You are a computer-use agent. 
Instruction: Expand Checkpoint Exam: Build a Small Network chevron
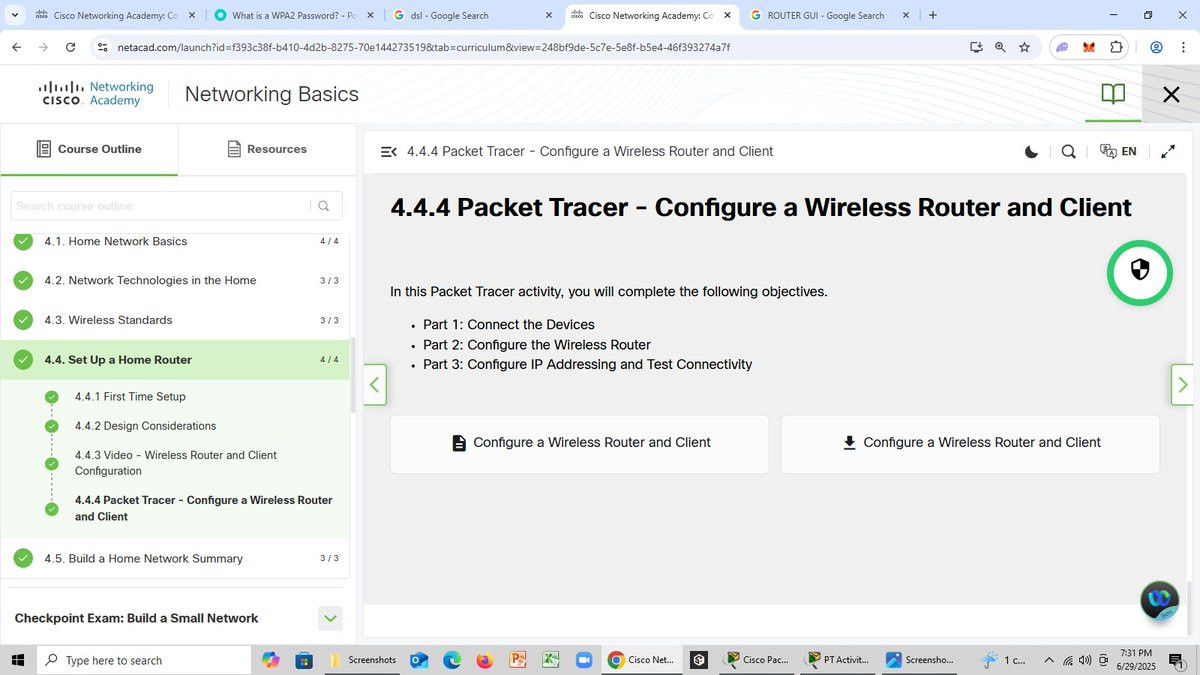(x=330, y=618)
